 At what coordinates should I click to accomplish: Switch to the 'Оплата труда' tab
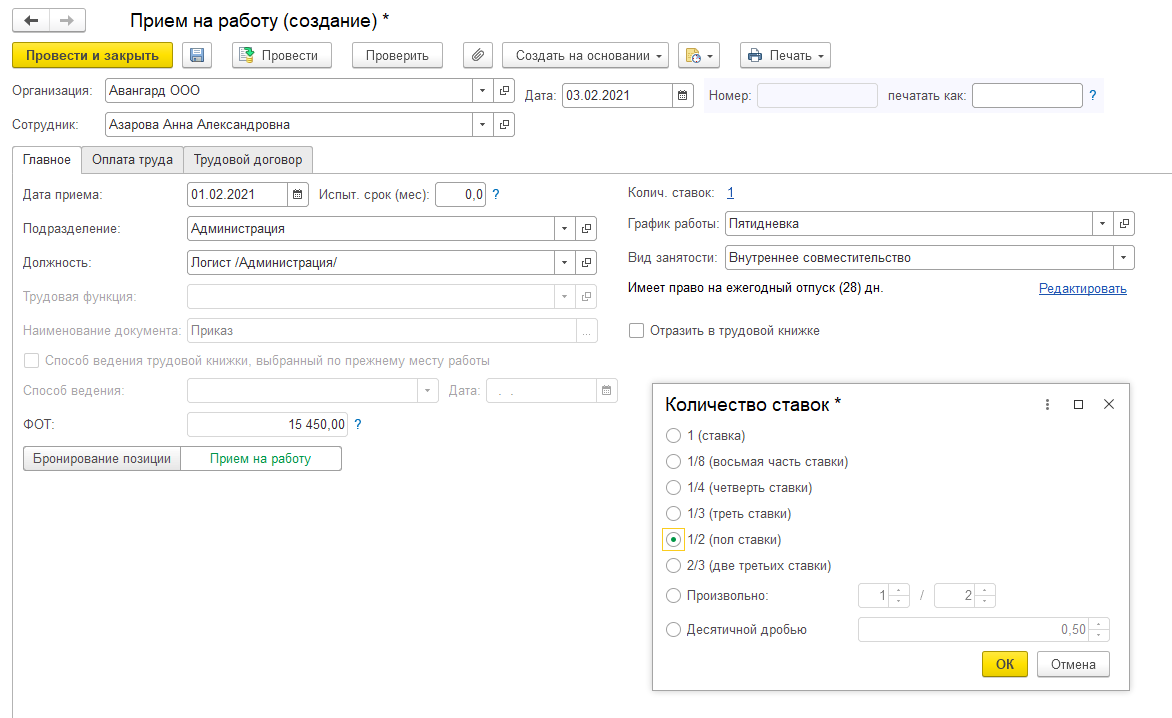[x=132, y=160]
